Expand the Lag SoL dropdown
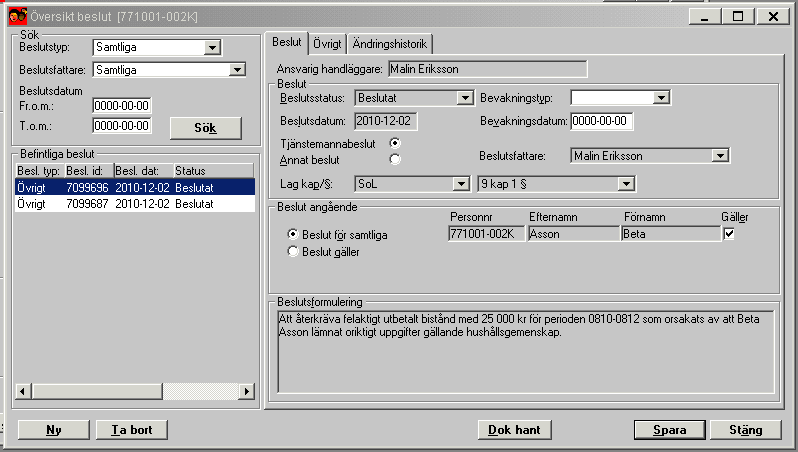 pos(461,183)
